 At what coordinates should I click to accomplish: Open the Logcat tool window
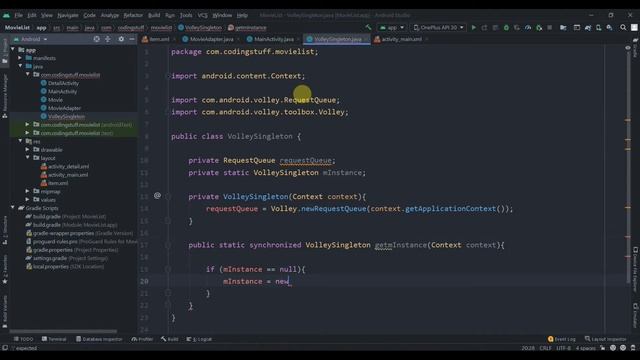[x=199, y=339]
